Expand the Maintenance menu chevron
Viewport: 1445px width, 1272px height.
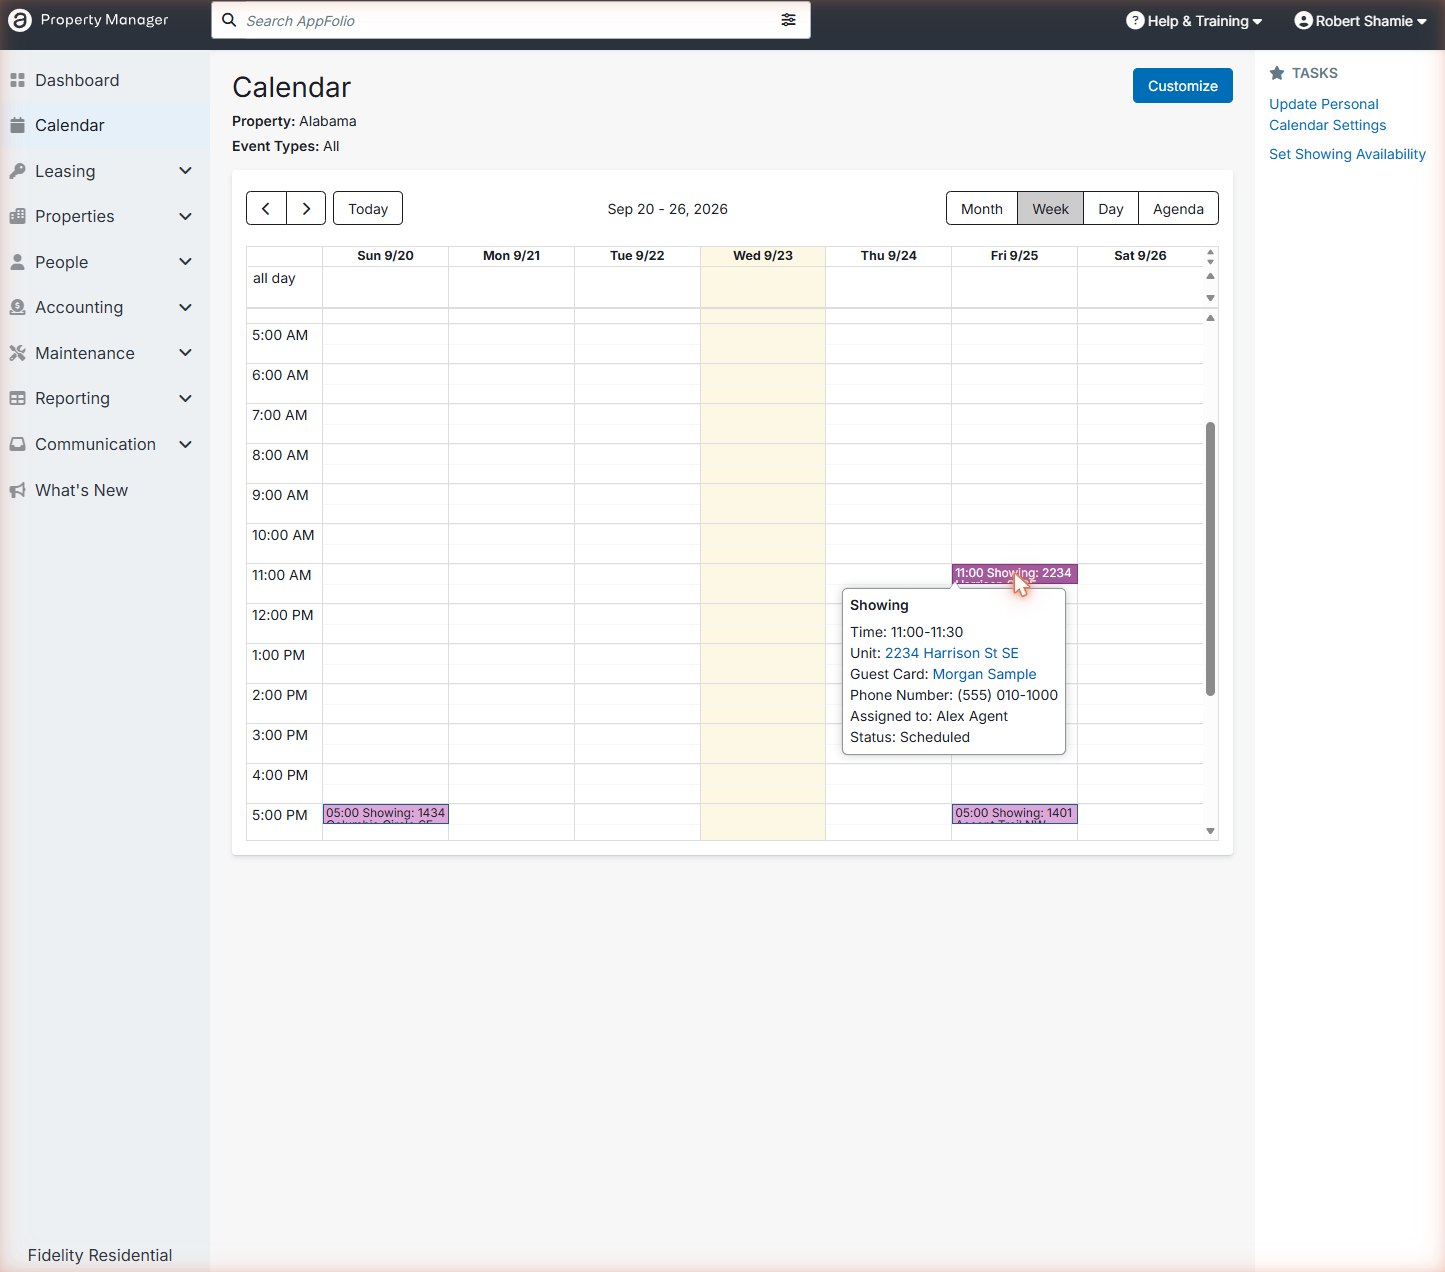click(185, 353)
